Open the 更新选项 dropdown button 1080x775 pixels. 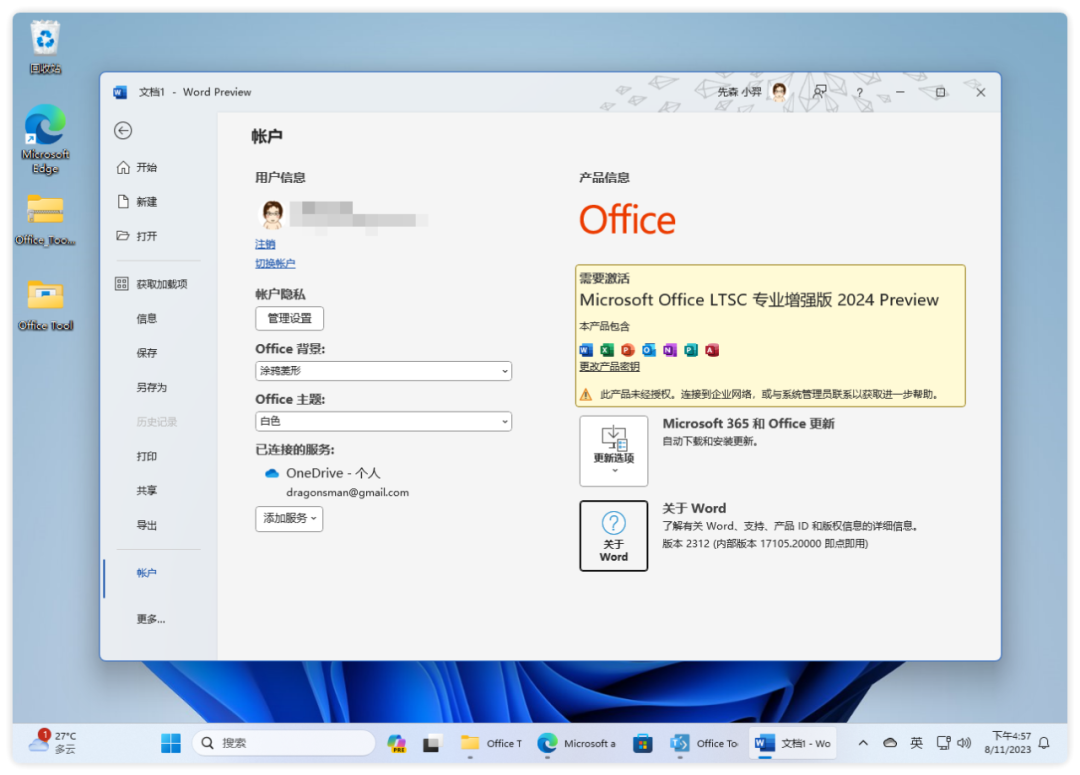(614, 451)
